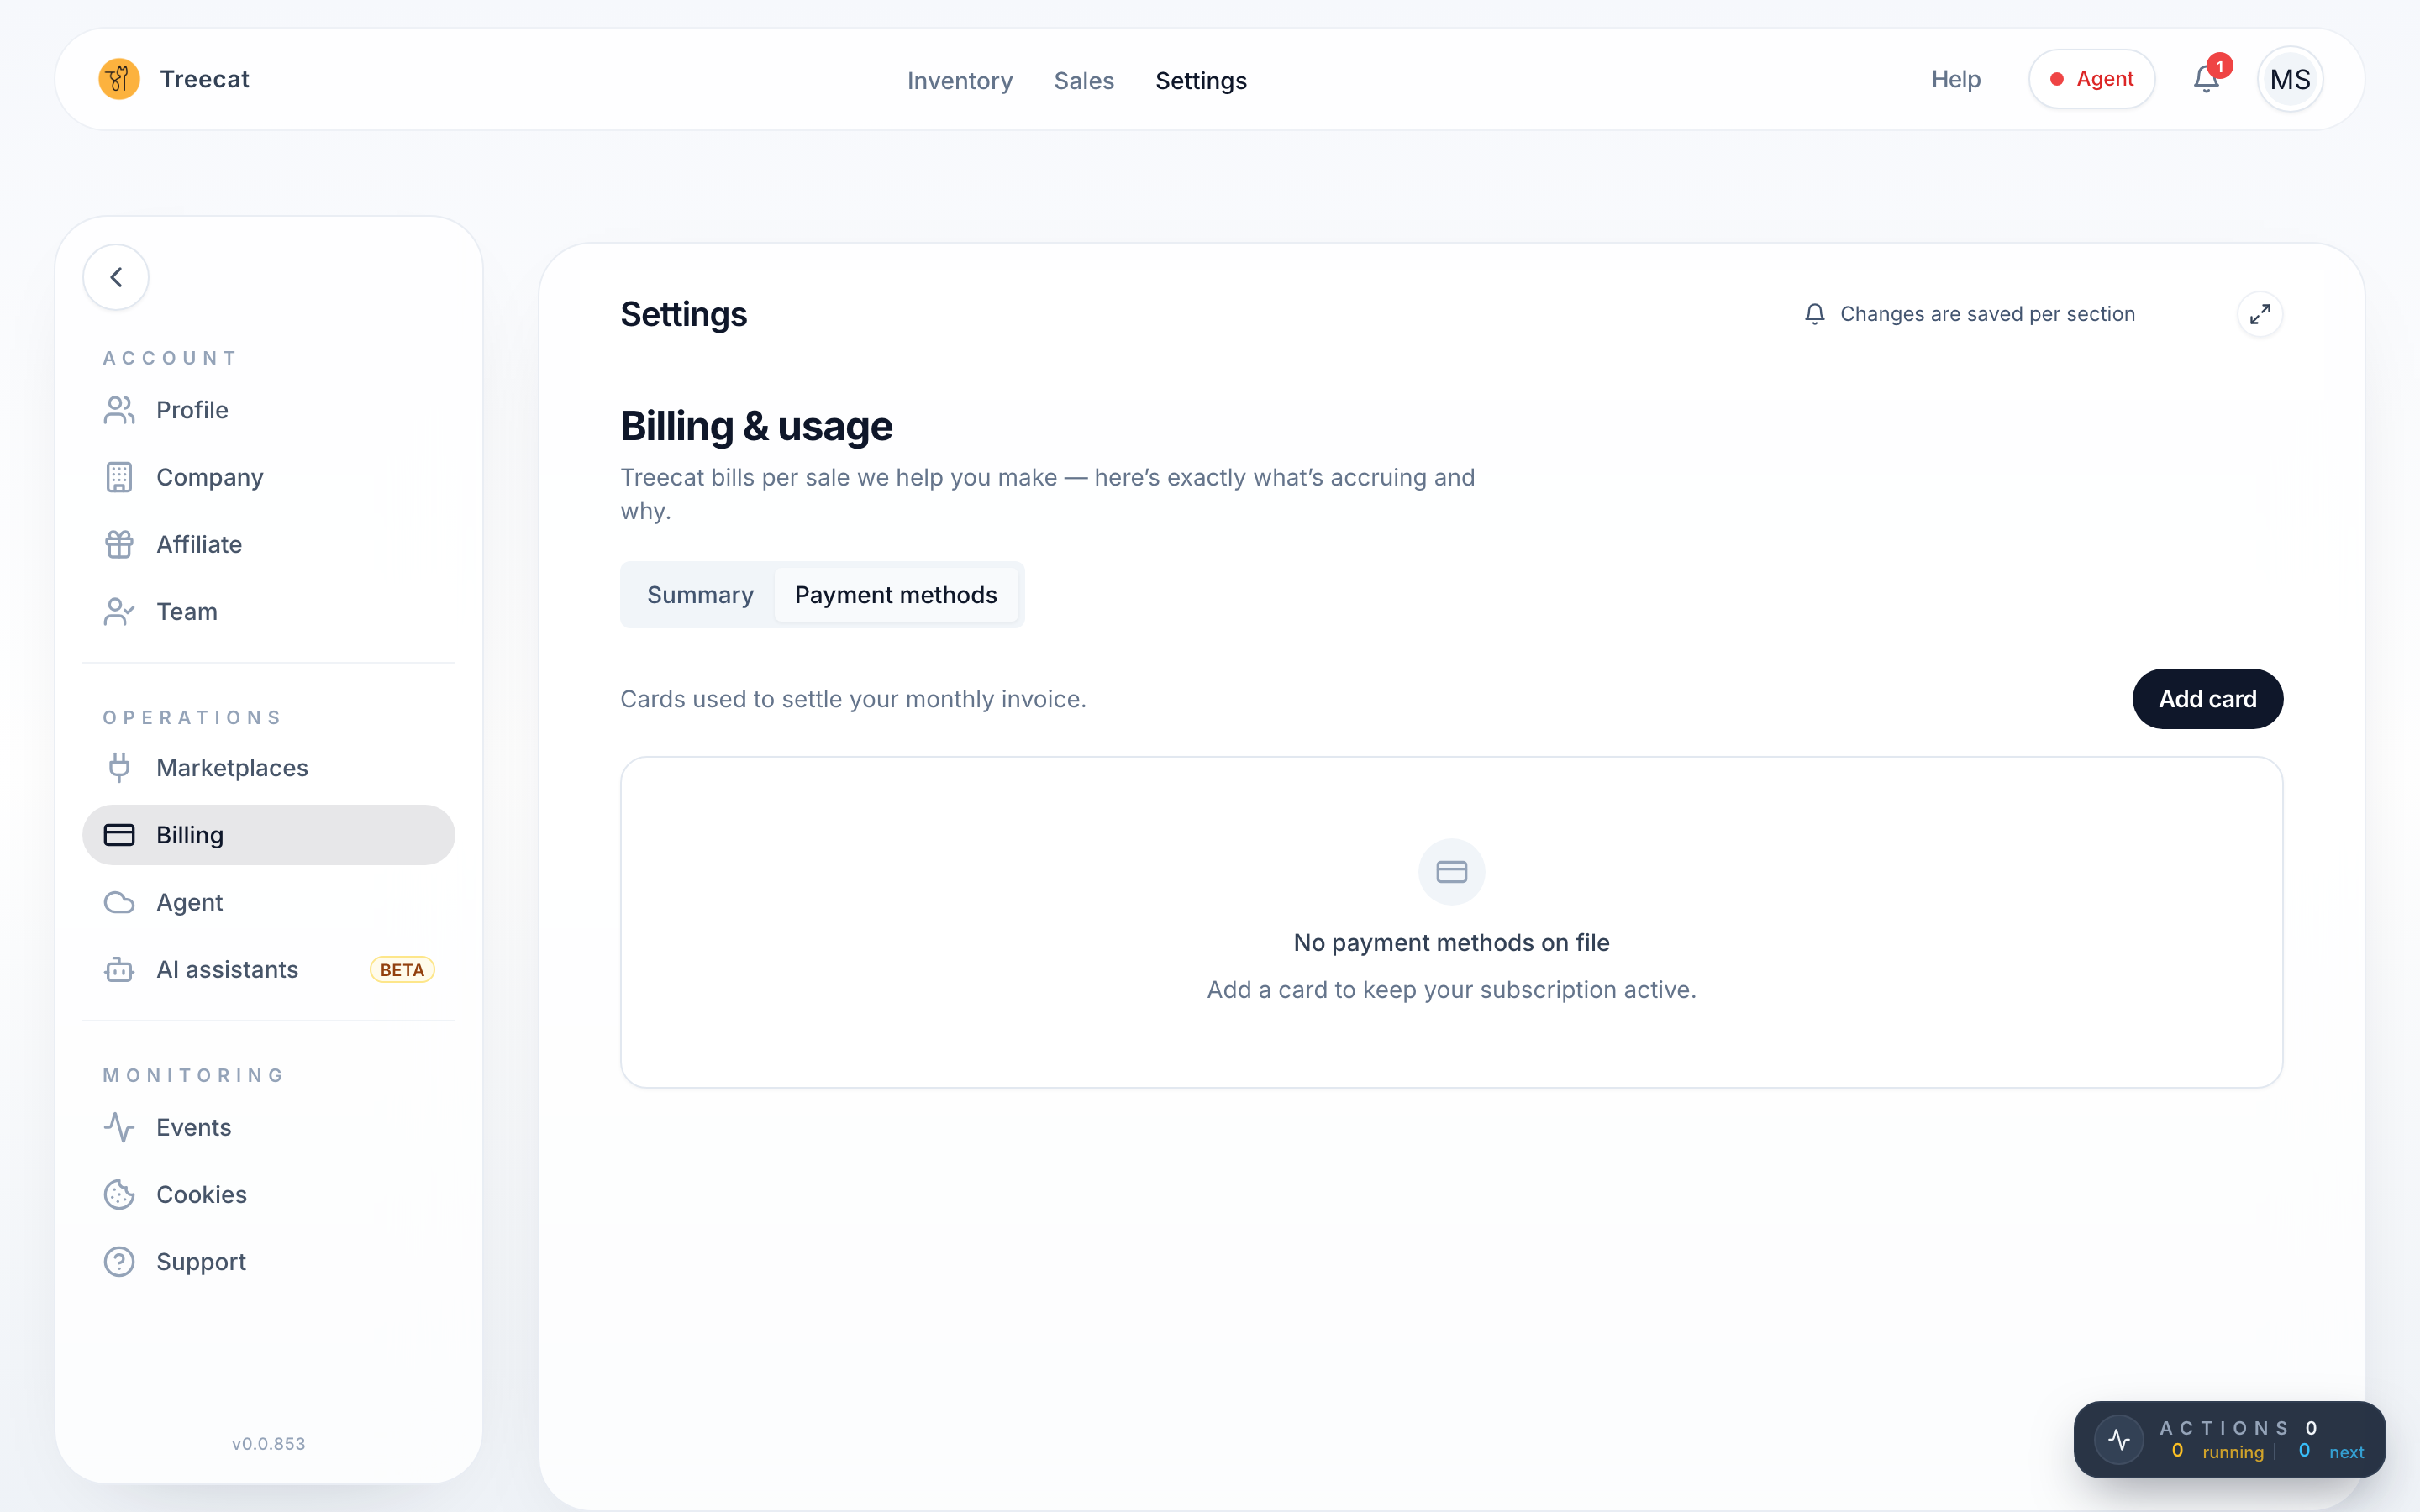Image resolution: width=2420 pixels, height=1512 pixels.
Task: Open the notifications bell
Action: (2206, 79)
